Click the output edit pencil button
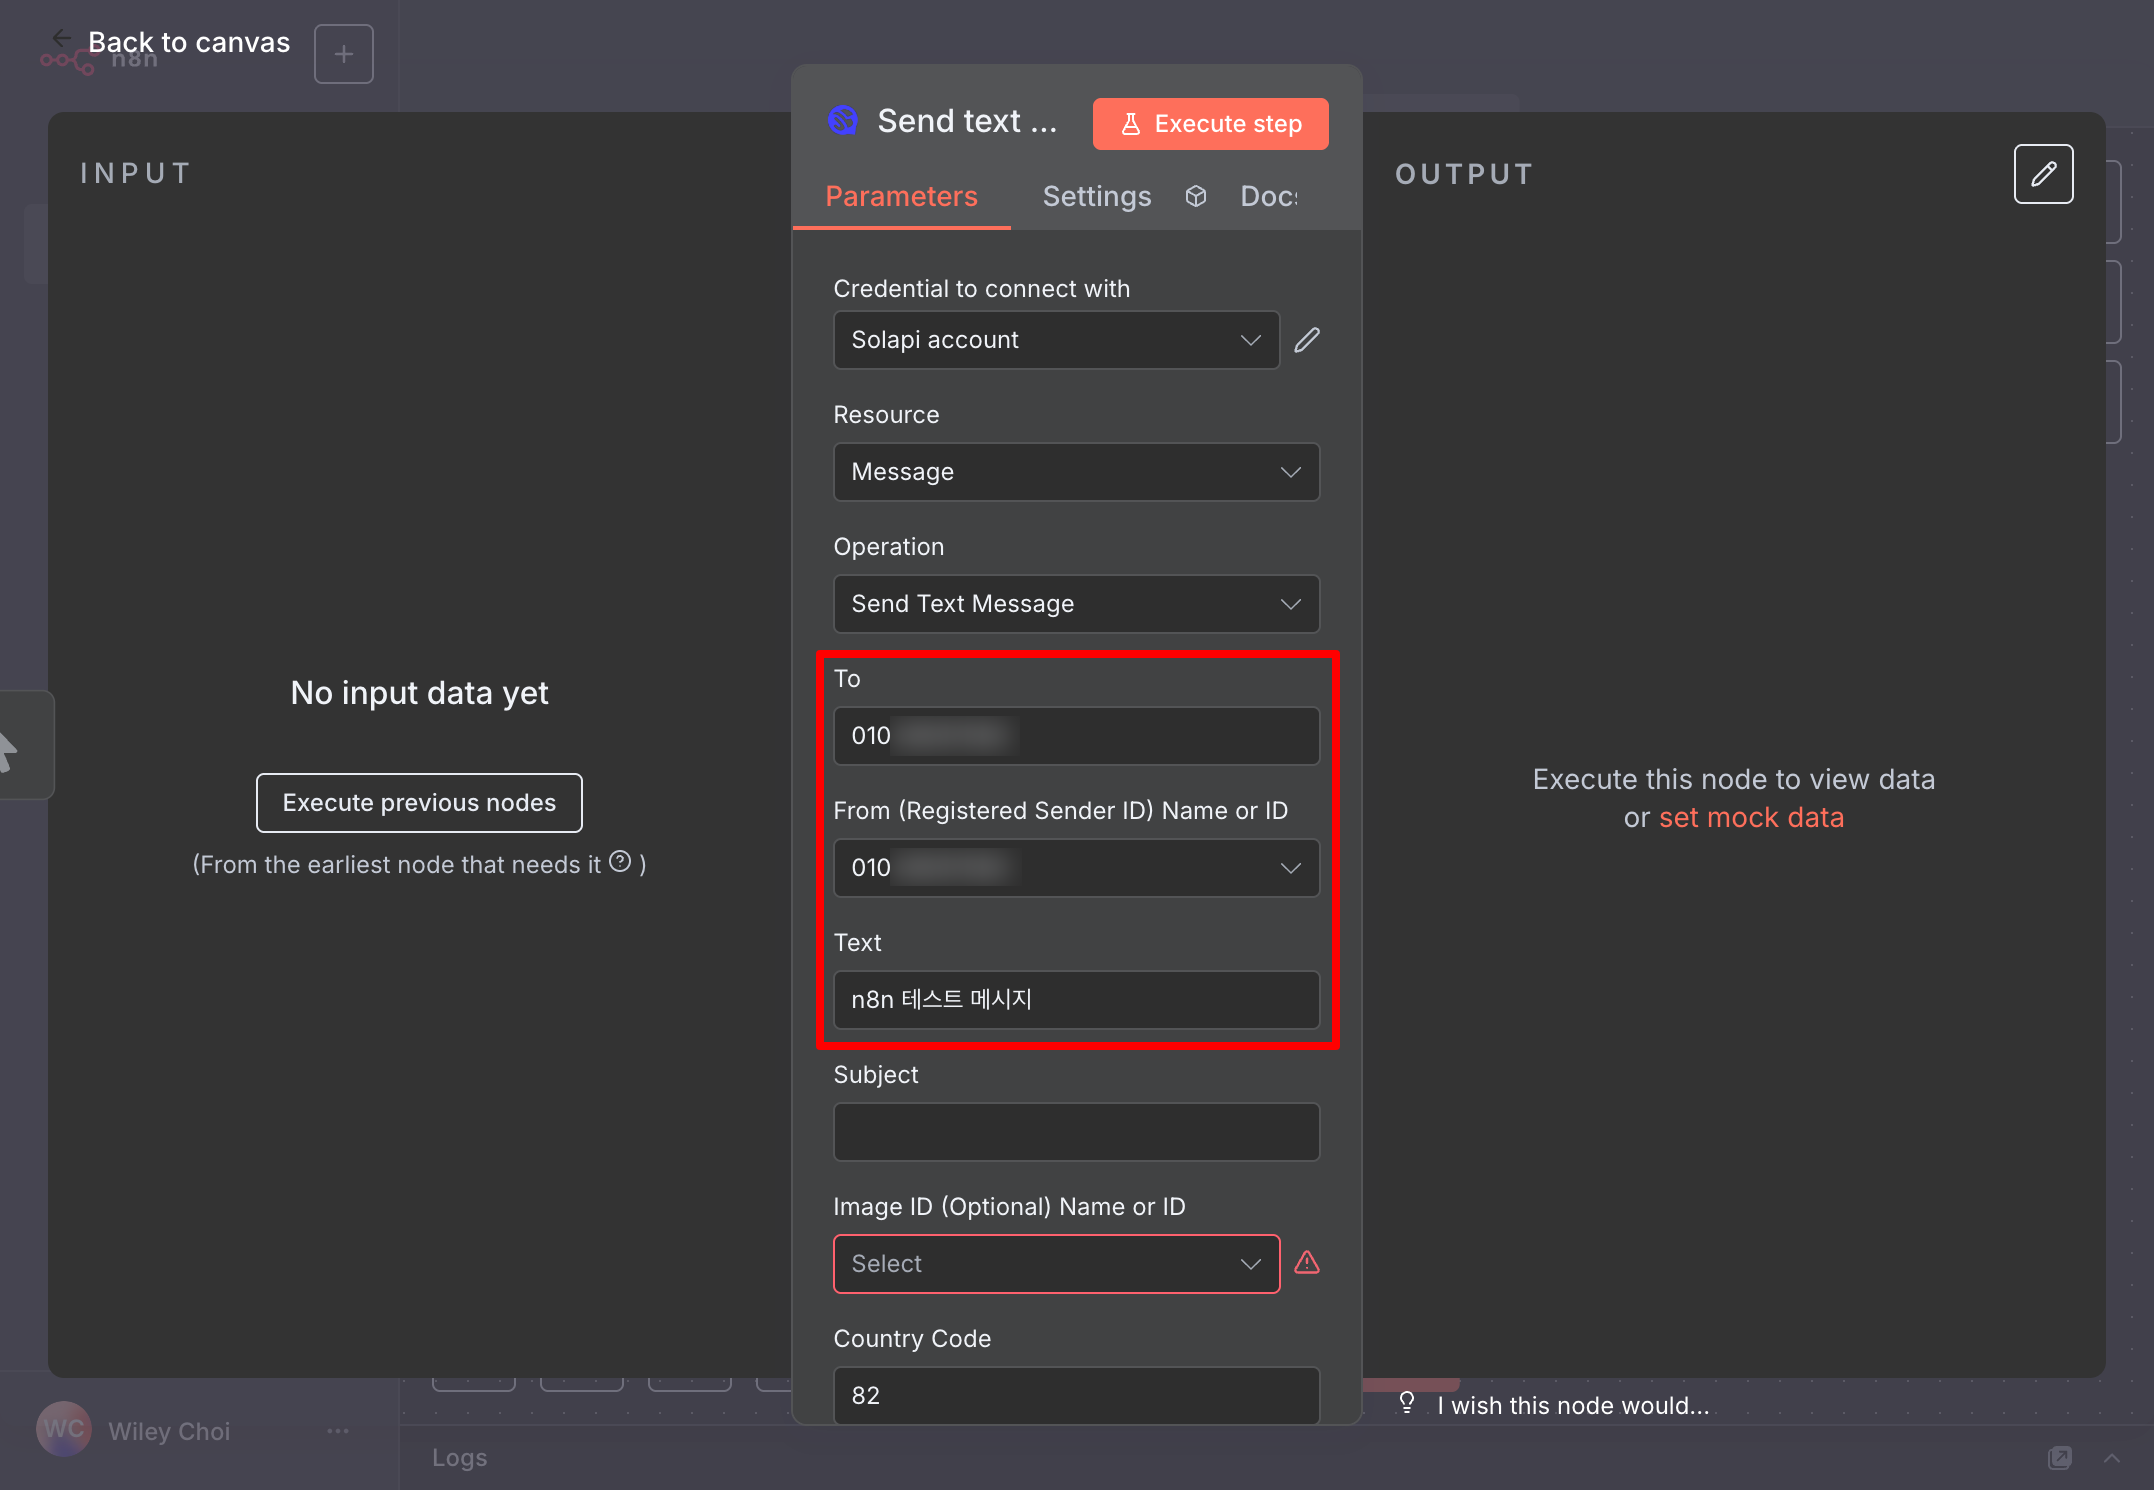Viewport: 2154px width, 1490px height. 2043,174
